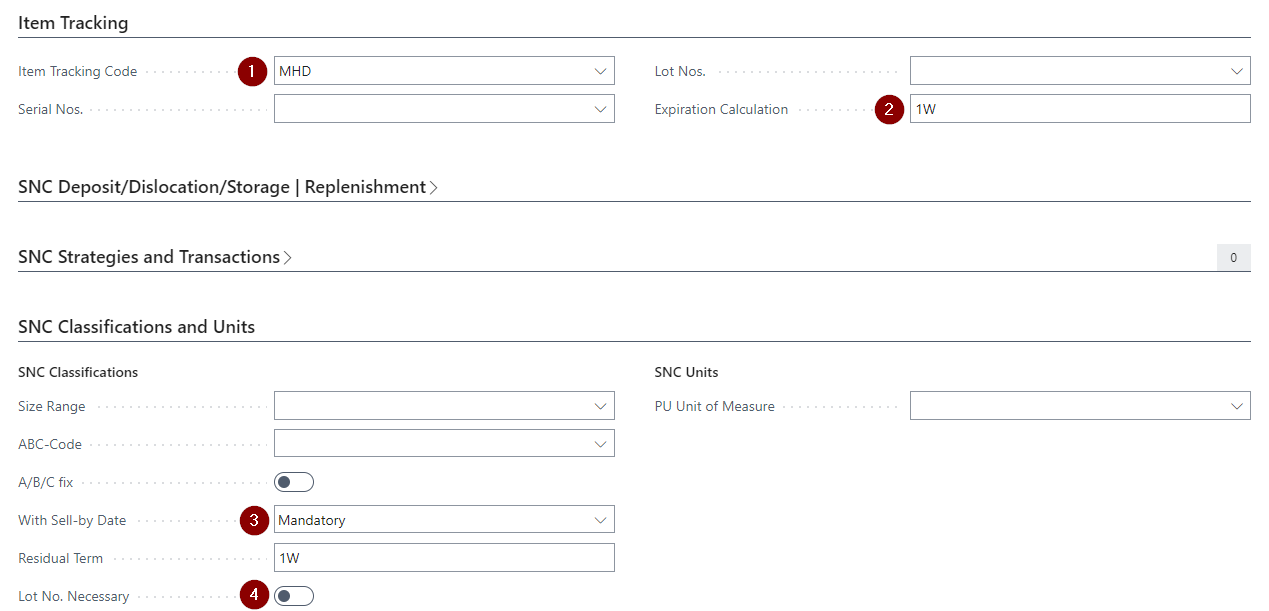Image resolution: width=1269 pixels, height=611 pixels.
Task: Enable the Lot No. Necessary switch
Action: click(294, 596)
